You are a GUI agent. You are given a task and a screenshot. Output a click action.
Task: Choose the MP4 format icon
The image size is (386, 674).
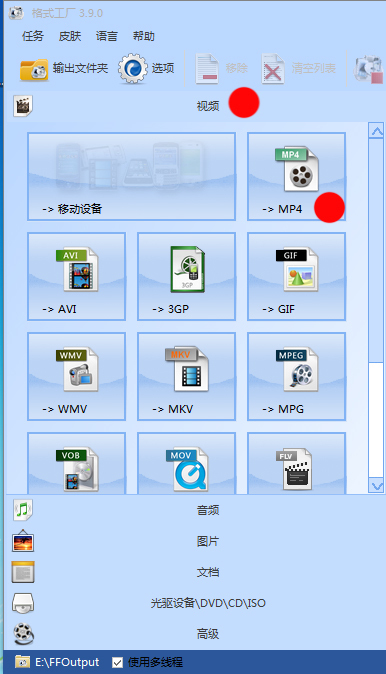tap(297, 168)
